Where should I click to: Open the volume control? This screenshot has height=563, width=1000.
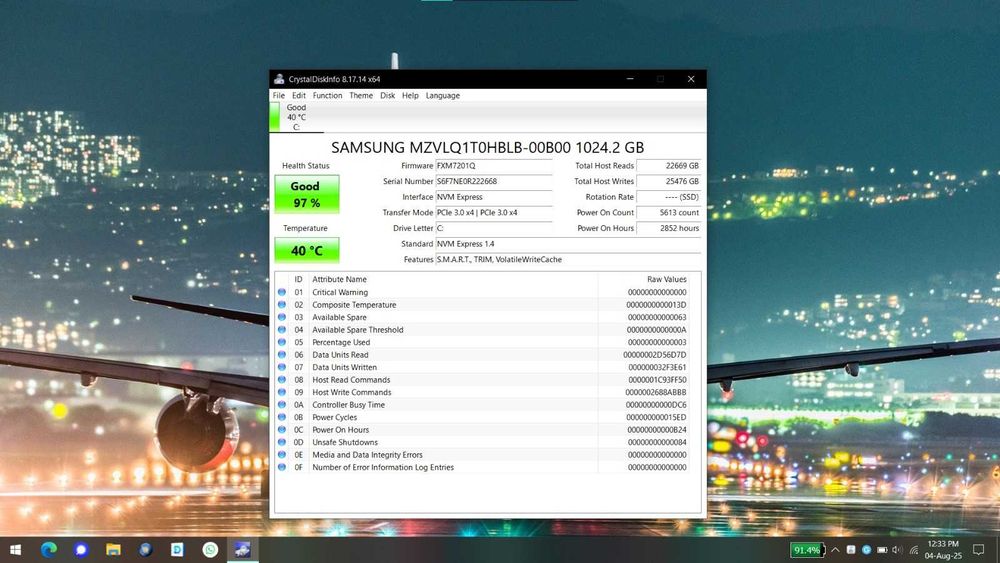click(898, 550)
